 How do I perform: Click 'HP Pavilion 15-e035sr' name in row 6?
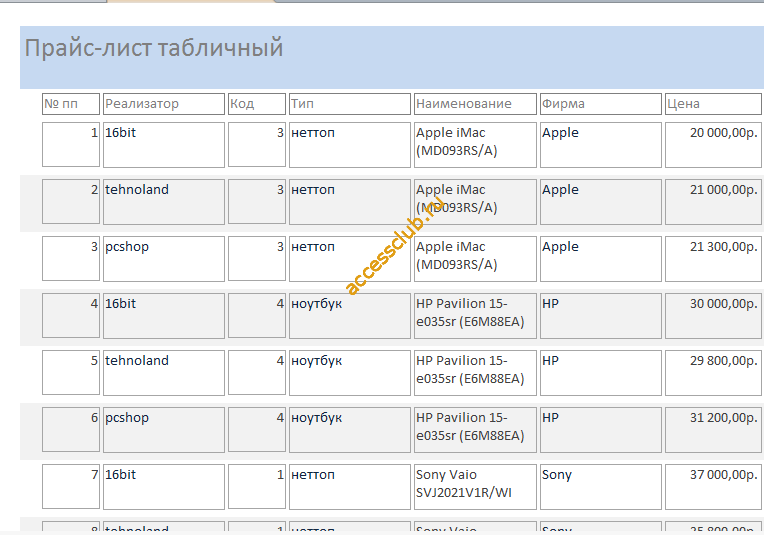coord(475,430)
